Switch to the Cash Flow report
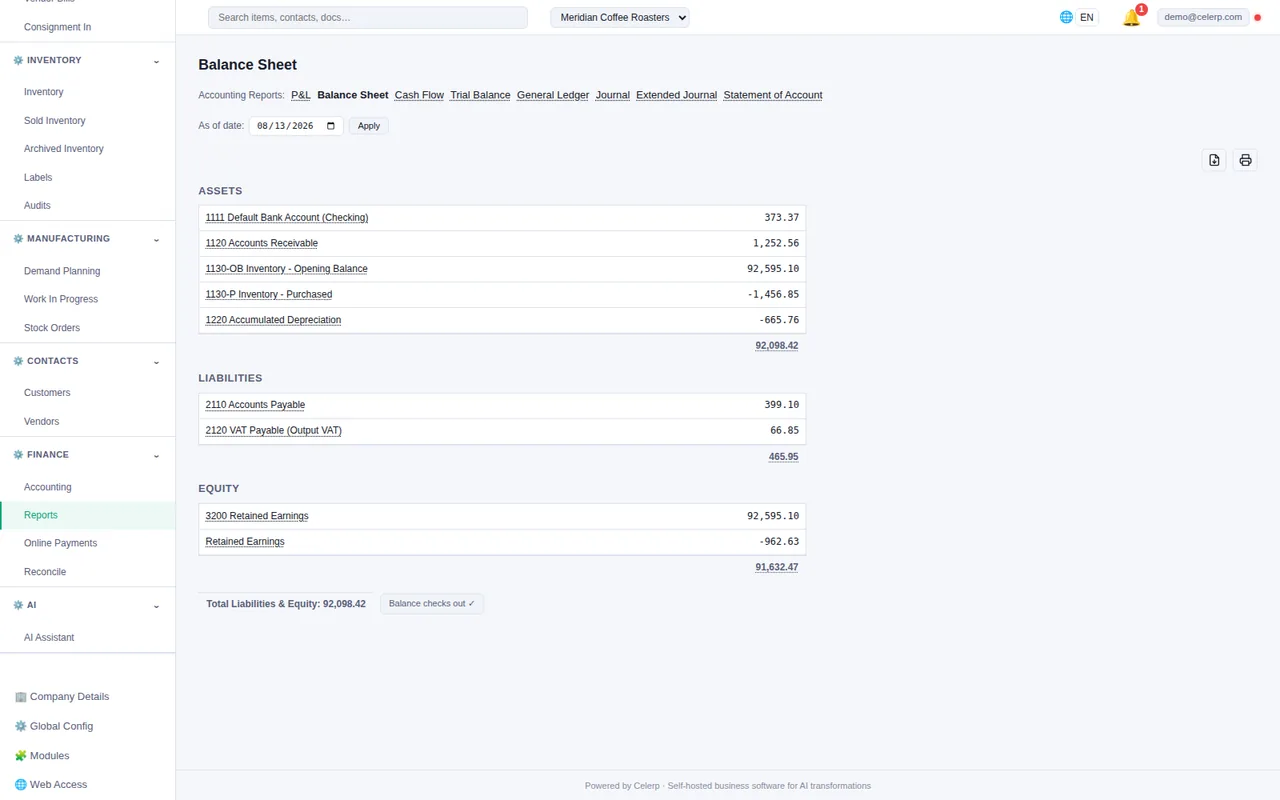This screenshot has width=1280, height=800. [419, 95]
